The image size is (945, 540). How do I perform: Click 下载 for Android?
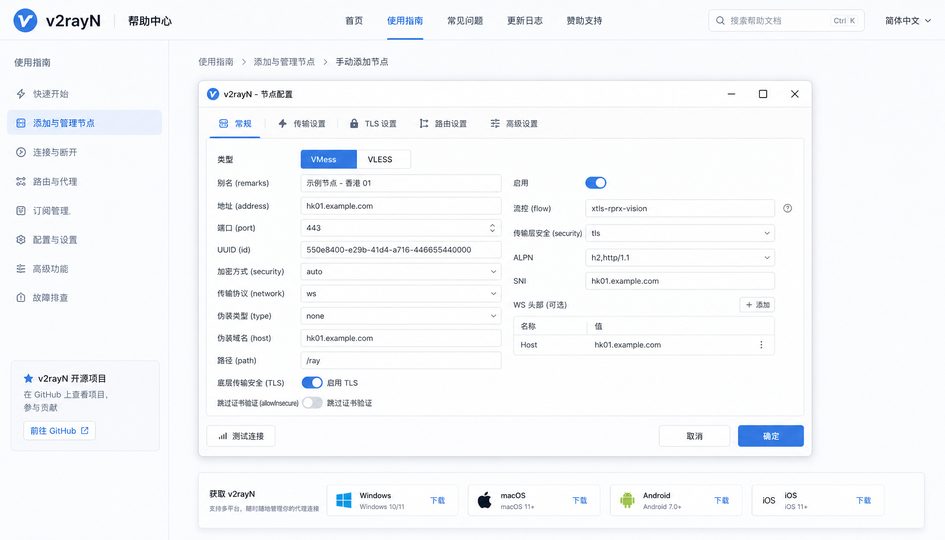point(722,500)
